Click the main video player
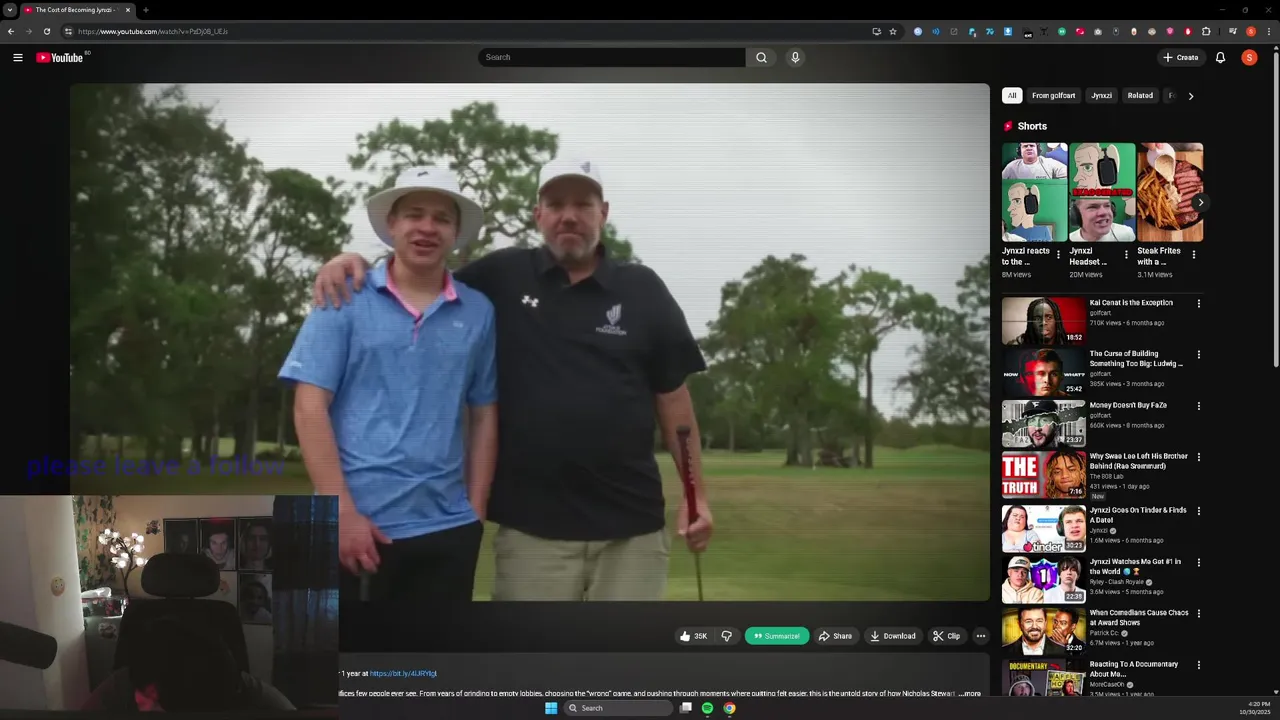Image resolution: width=1280 pixels, height=720 pixels. click(x=530, y=342)
